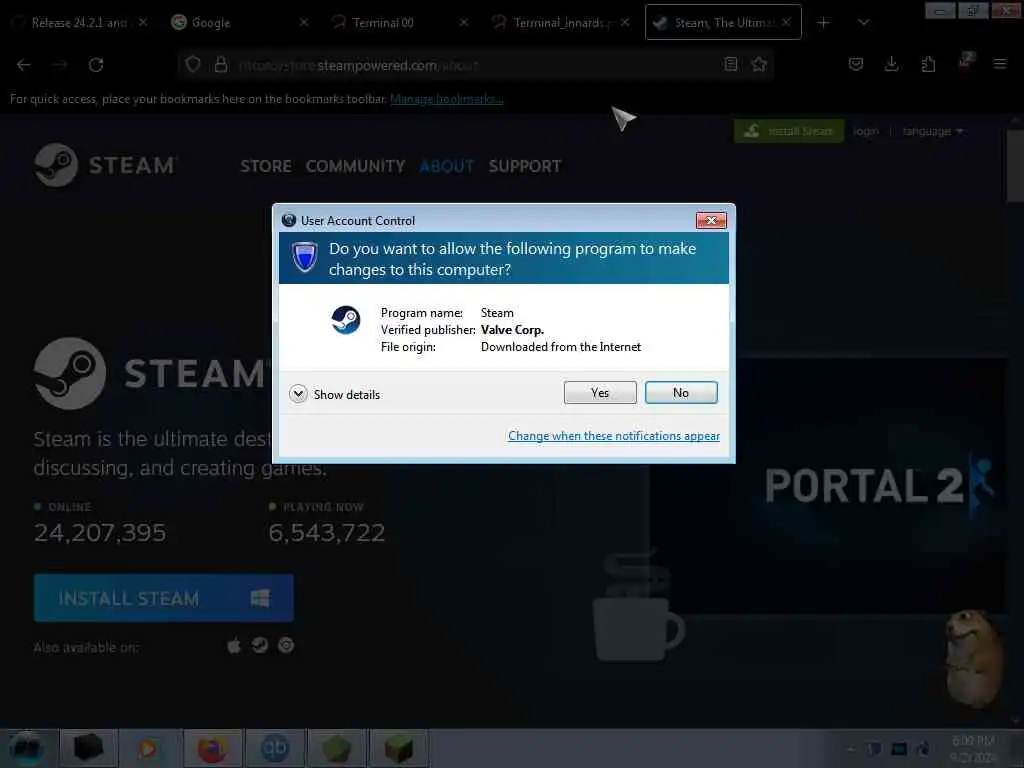Click No in the User Account Control dialog

click(x=680, y=392)
